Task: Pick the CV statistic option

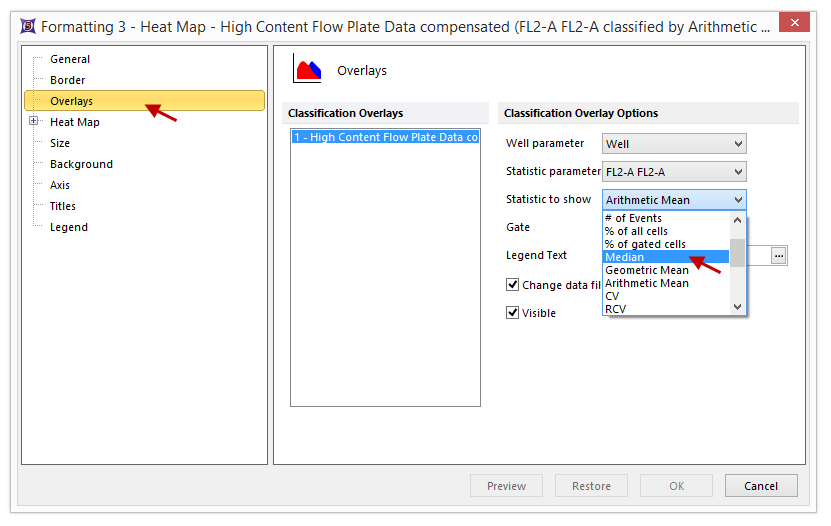Action: click(x=612, y=296)
